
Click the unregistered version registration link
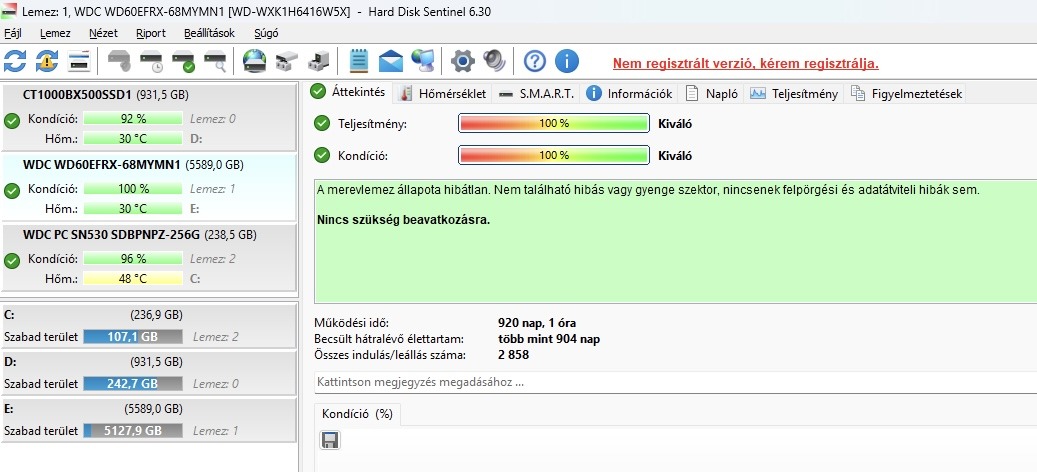point(745,64)
